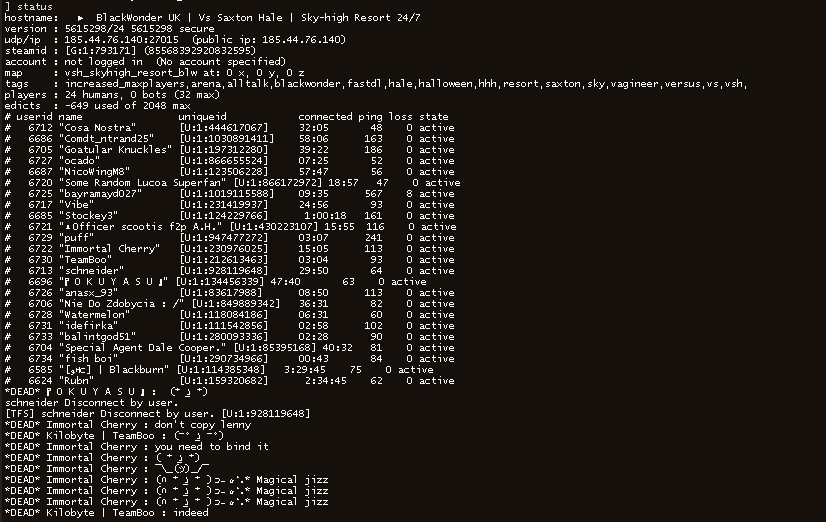Select player row "Cosa Nostra"
Viewport: 826px width, 522px height.
tap(230, 127)
